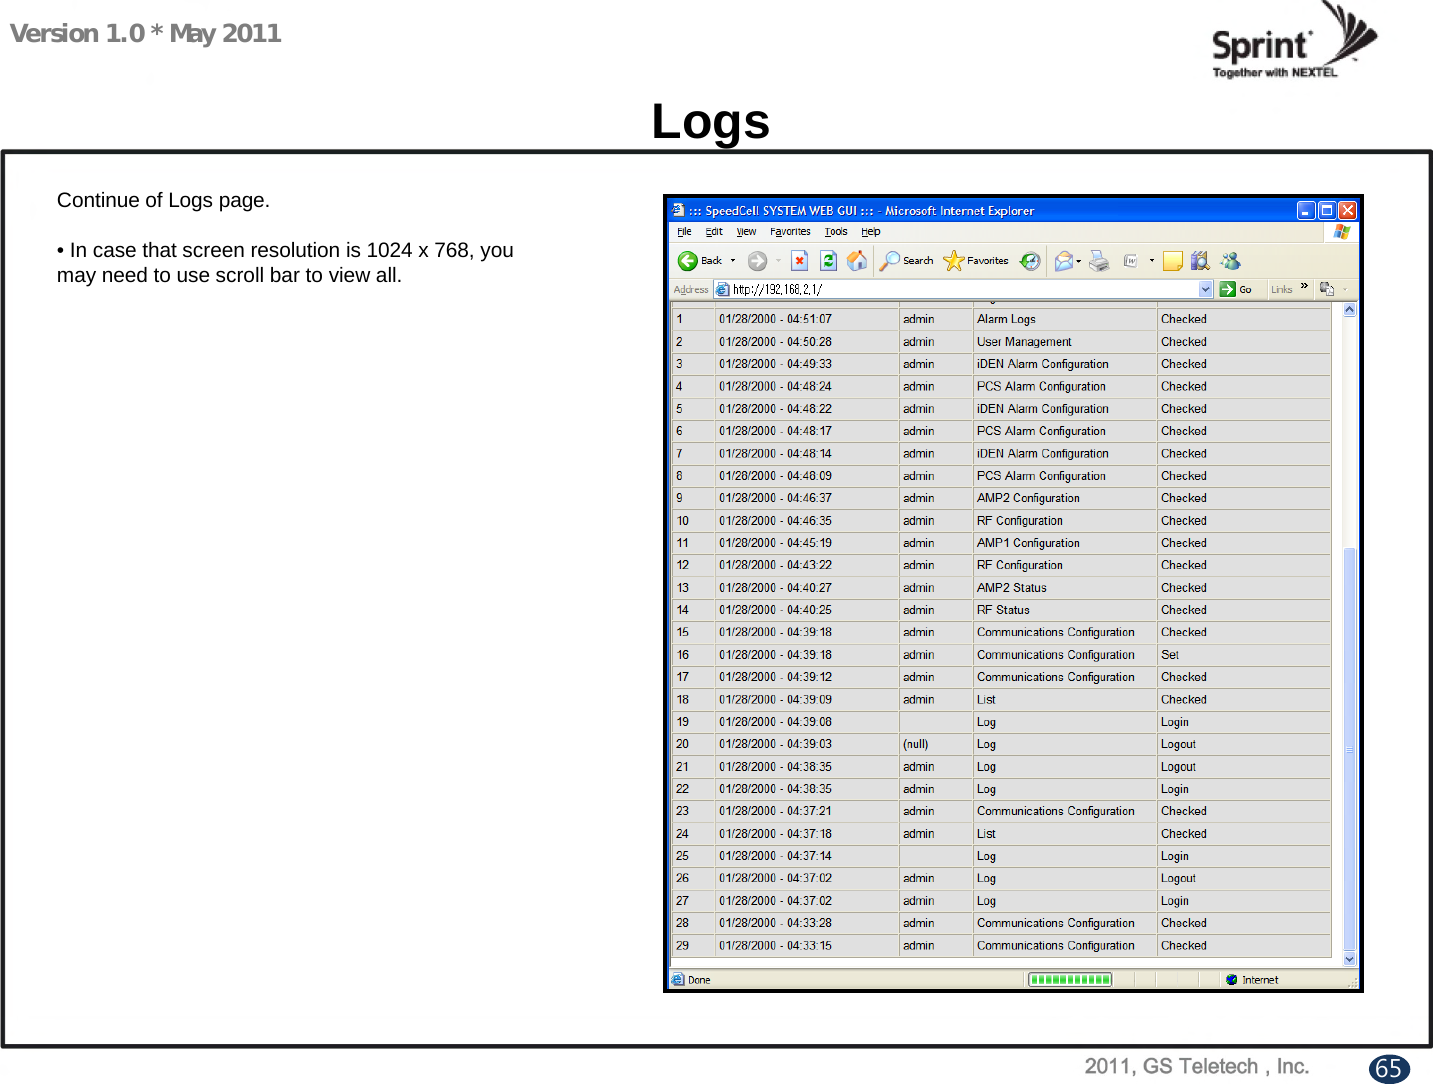Click the green Go arrow button
Image resolution: width=1433 pixels, height=1084 pixels.
1228,289
